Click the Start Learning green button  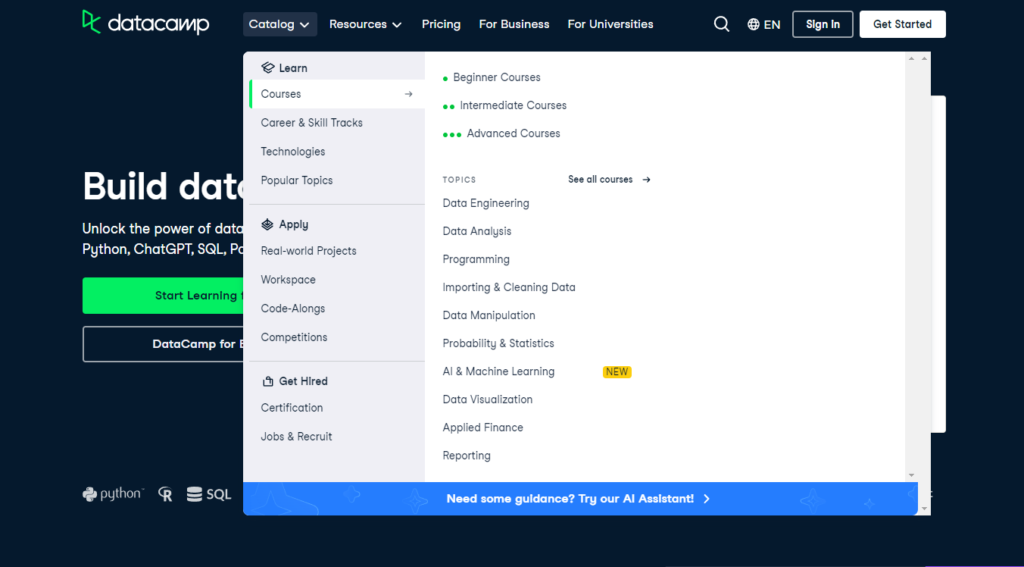(163, 296)
